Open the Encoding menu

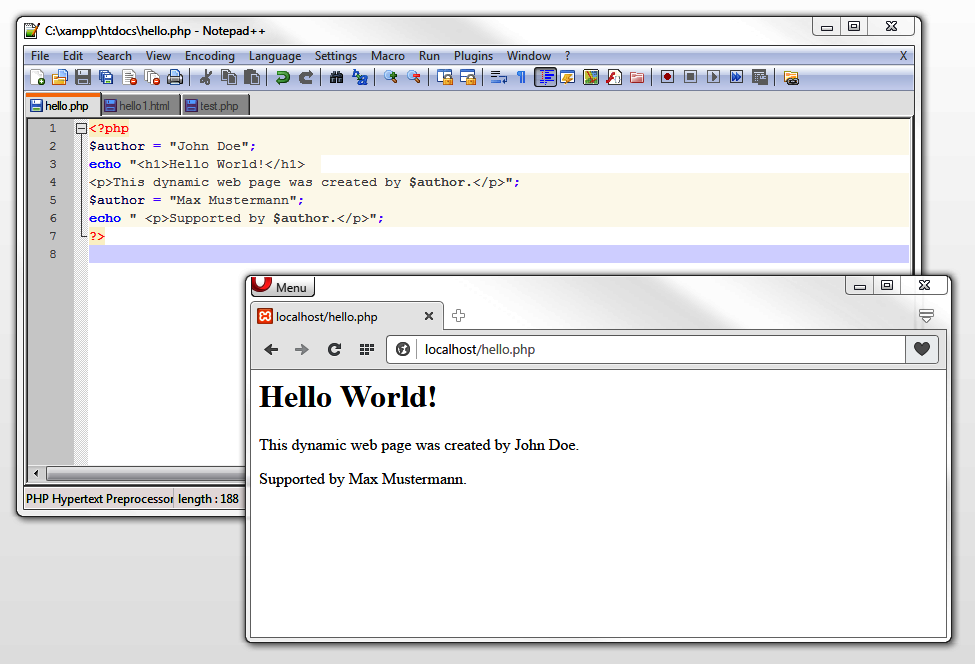[x=209, y=56]
